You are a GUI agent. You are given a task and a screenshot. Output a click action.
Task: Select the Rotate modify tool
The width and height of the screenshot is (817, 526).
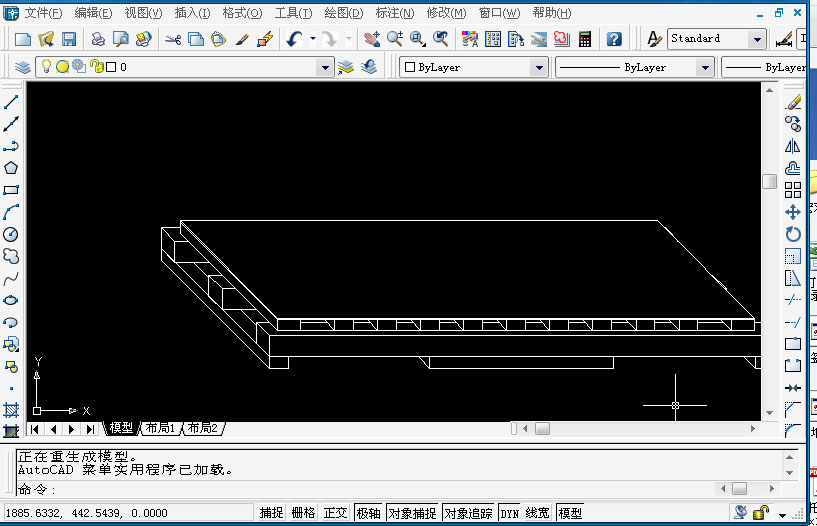(x=793, y=234)
